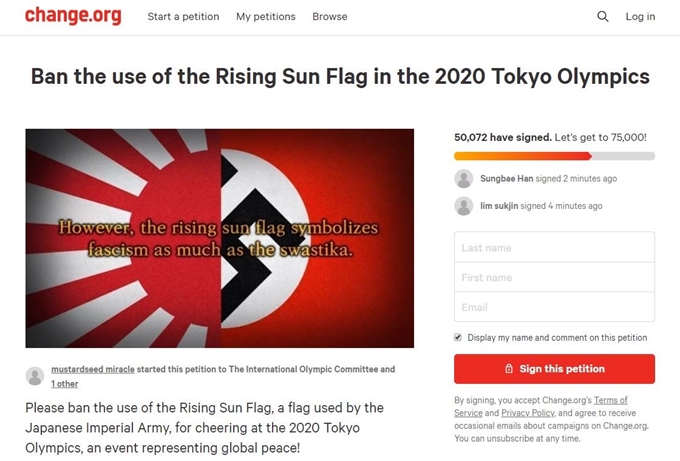Click the signature progress bar

554,156
